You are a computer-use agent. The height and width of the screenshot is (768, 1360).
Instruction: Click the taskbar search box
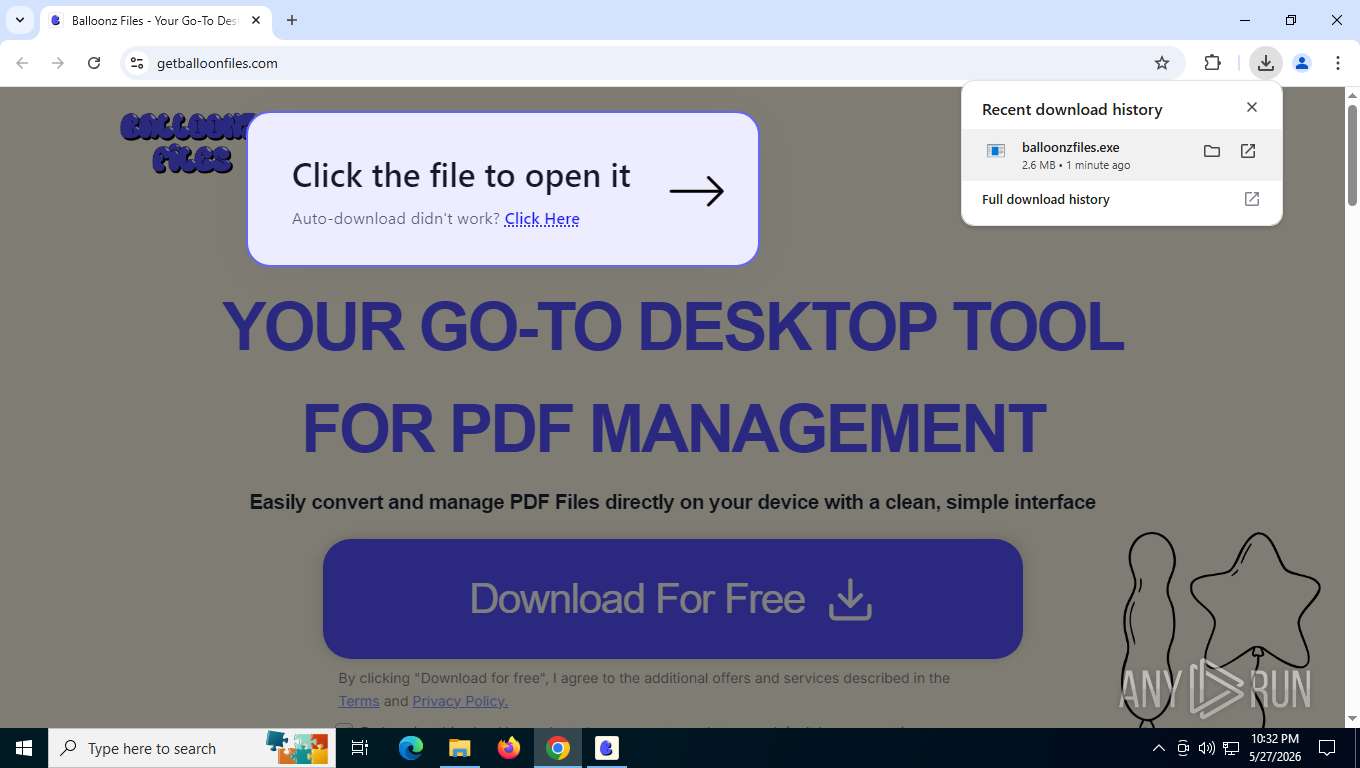click(x=191, y=748)
